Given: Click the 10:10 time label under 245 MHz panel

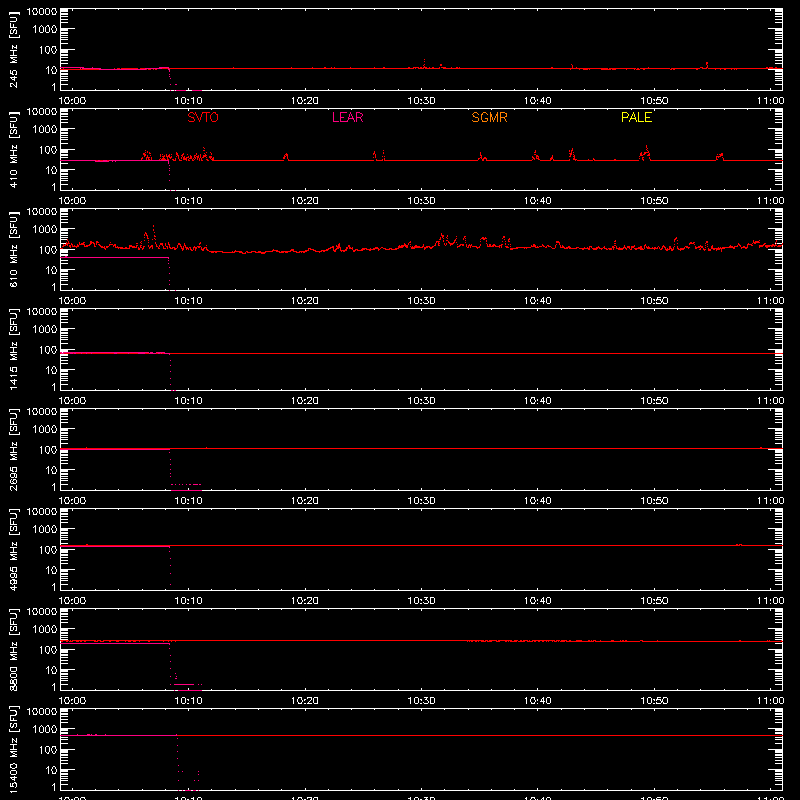Looking at the screenshot, I should click(x=188, y=101).
